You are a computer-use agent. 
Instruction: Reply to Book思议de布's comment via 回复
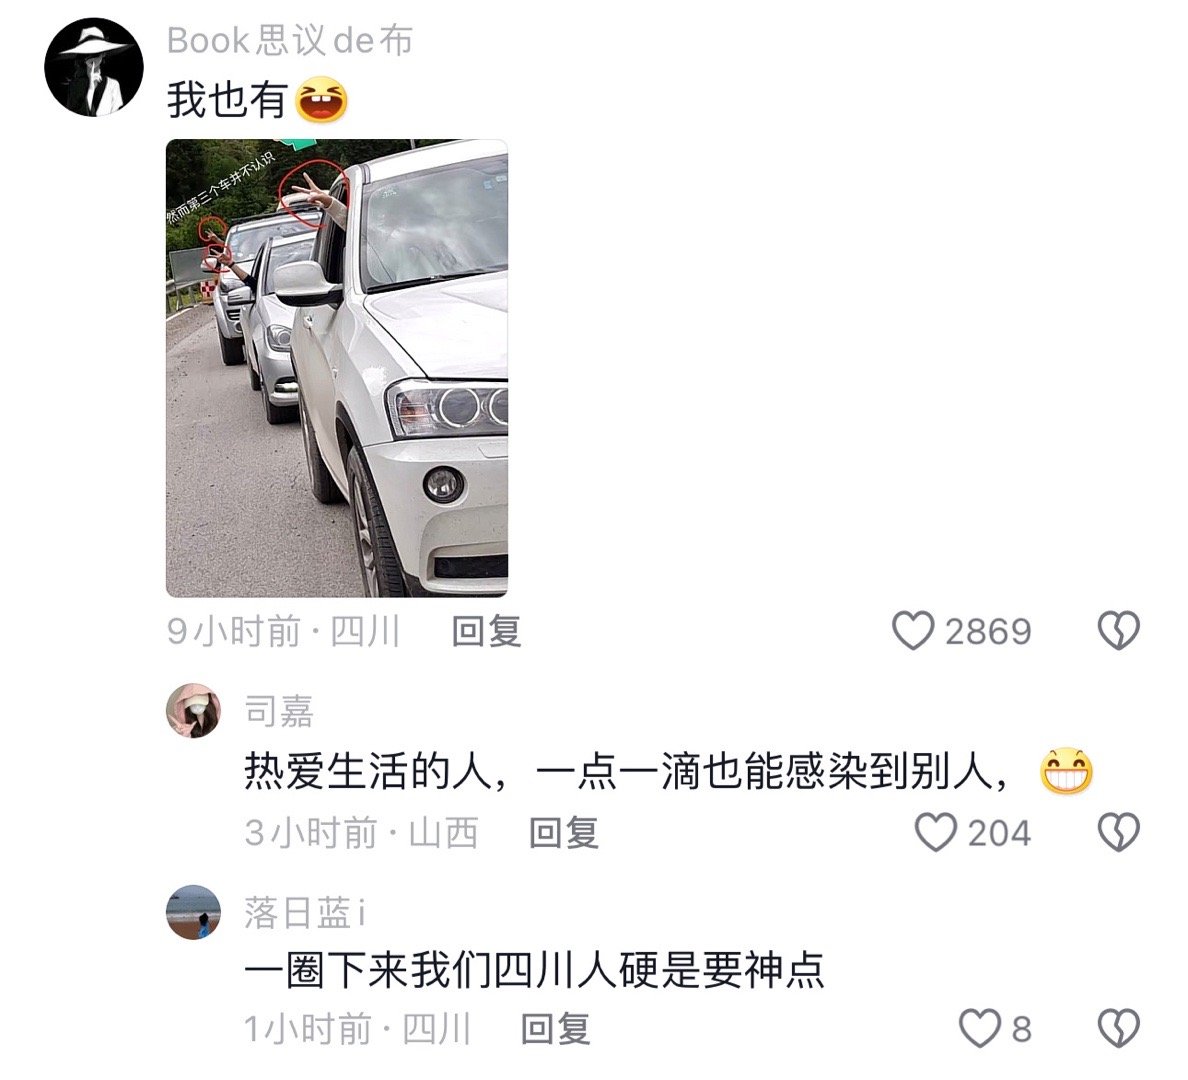pyautogui.click(x=486, y=631)
